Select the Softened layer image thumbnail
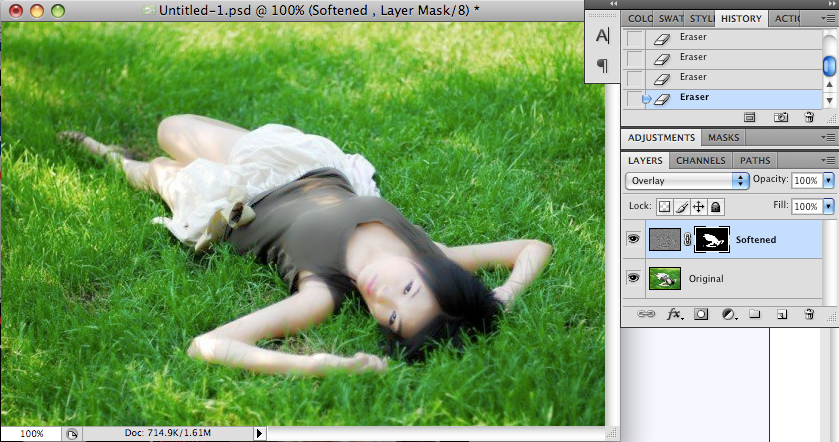Screen dimensions: 839x442 coord(665,239)
